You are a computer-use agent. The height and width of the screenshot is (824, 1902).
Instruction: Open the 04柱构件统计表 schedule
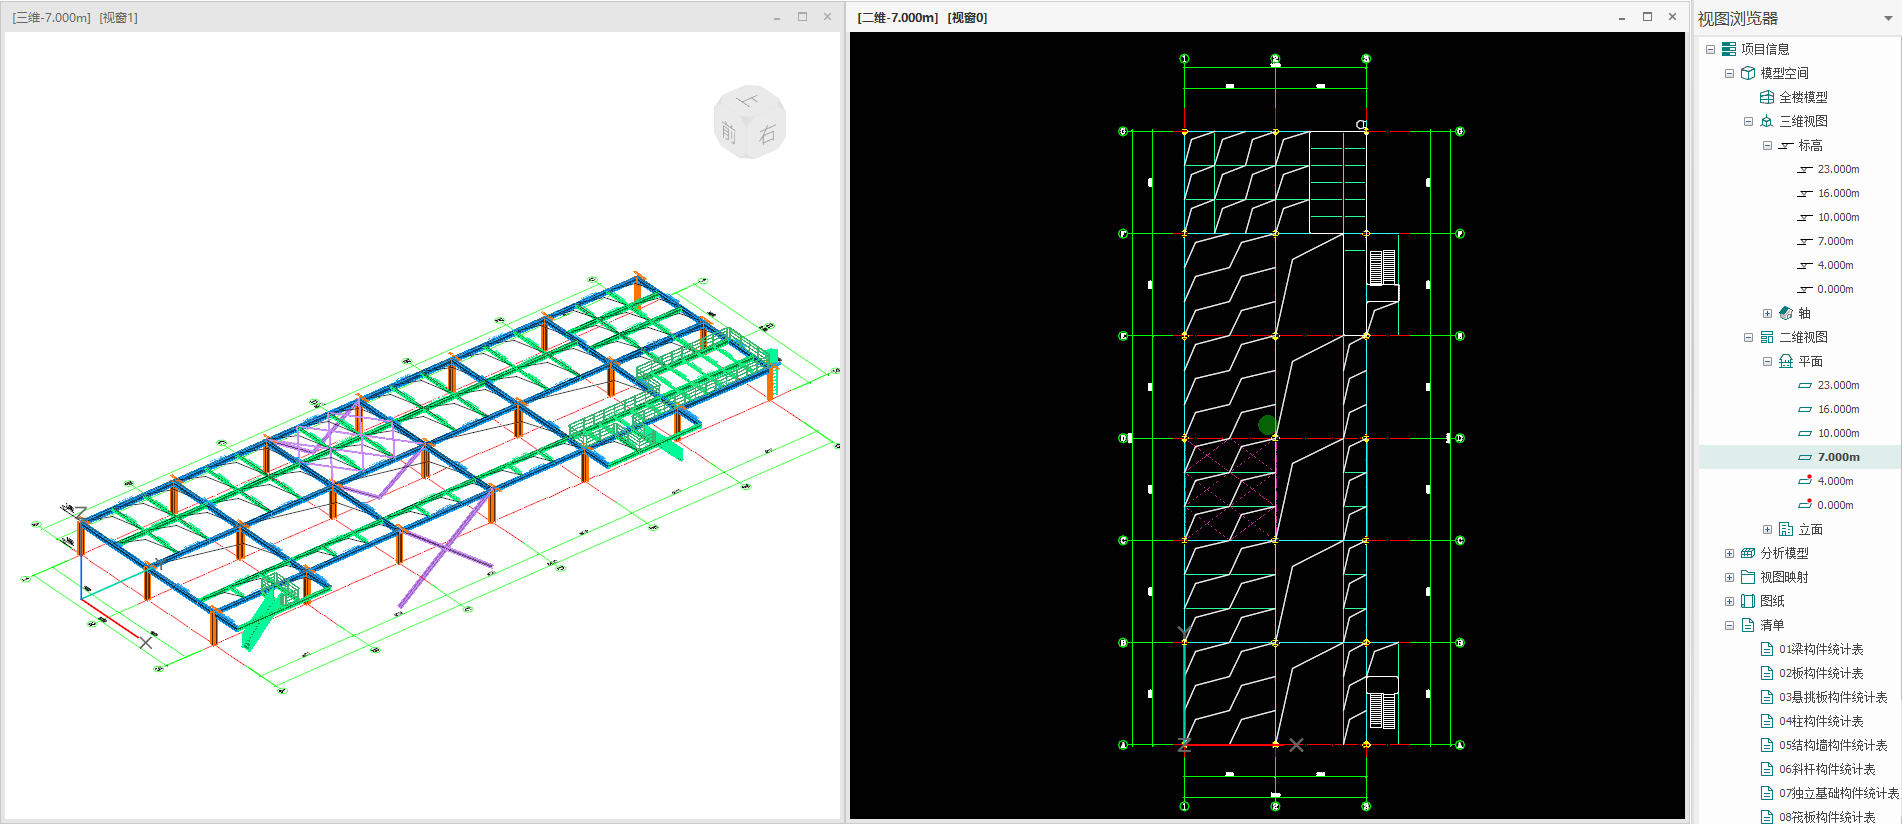click(1820, 721)
